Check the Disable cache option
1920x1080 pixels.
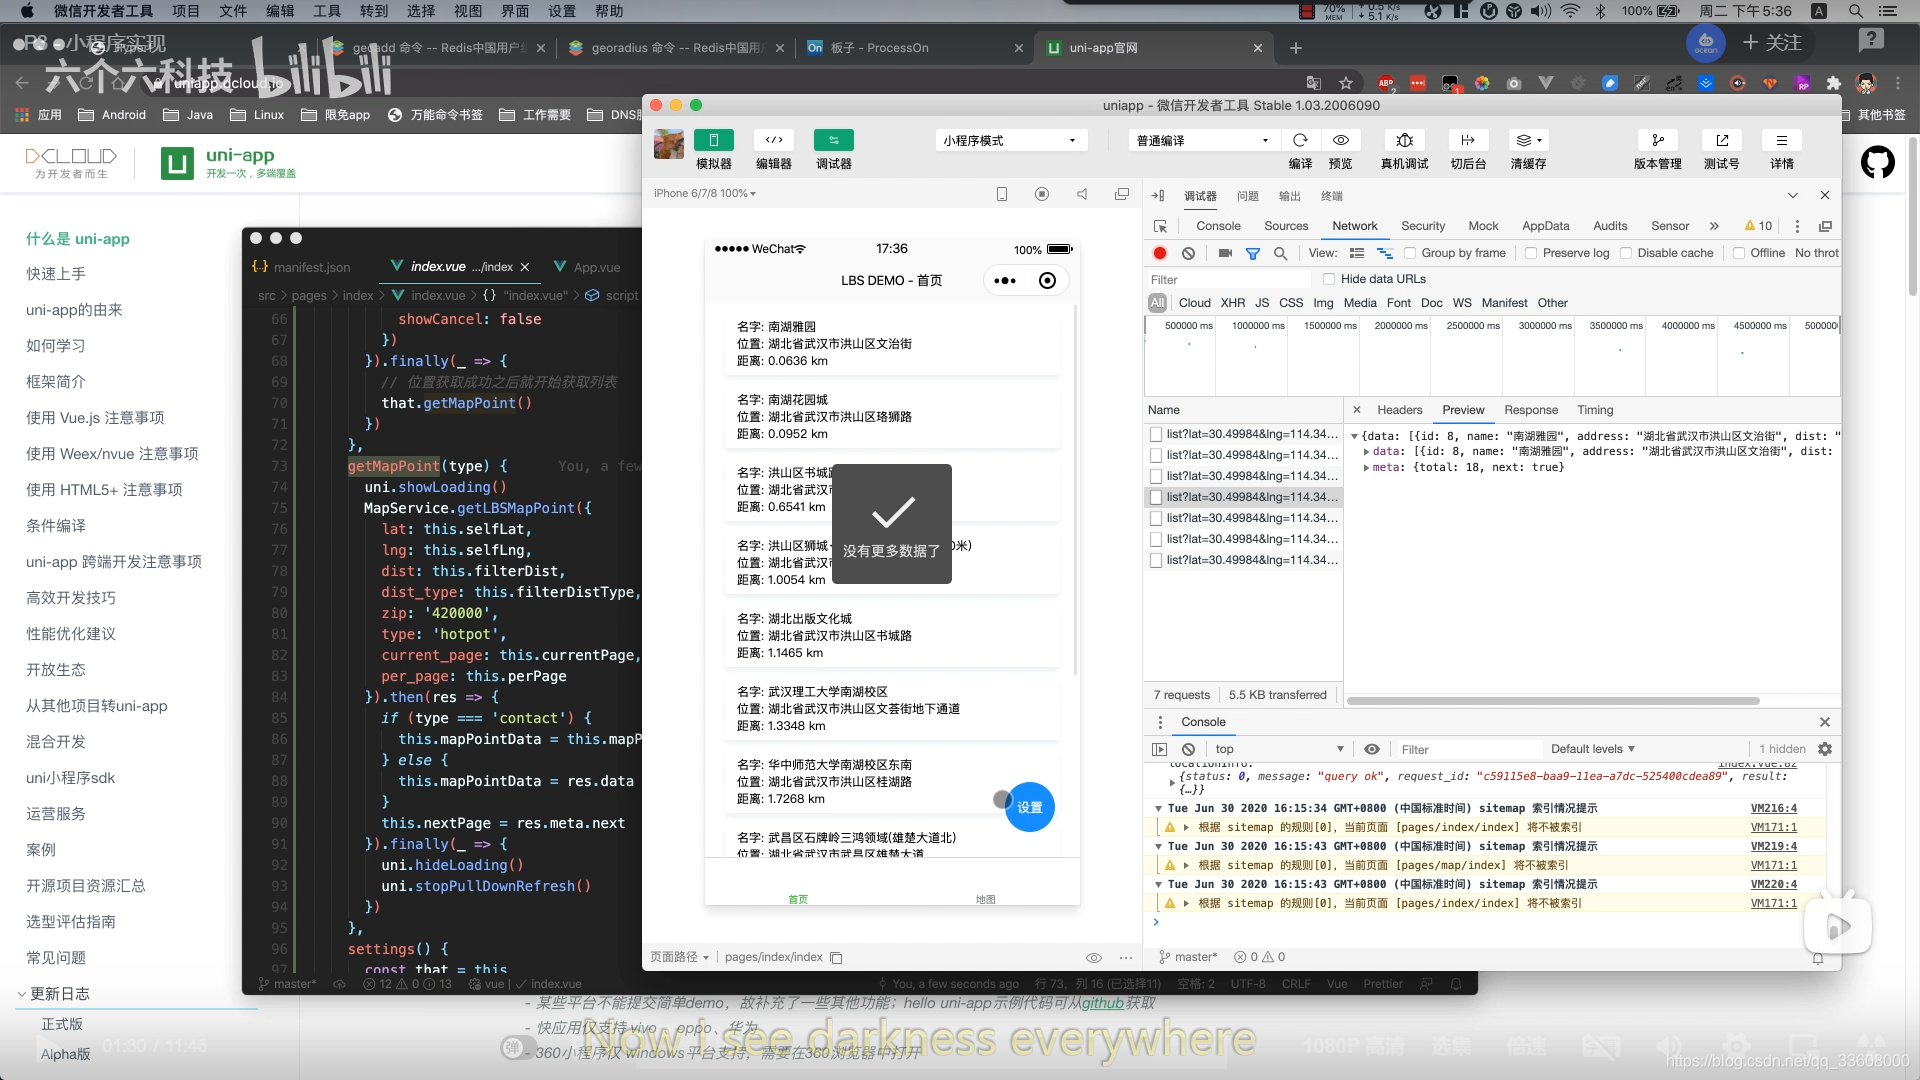pos(1626,253)
